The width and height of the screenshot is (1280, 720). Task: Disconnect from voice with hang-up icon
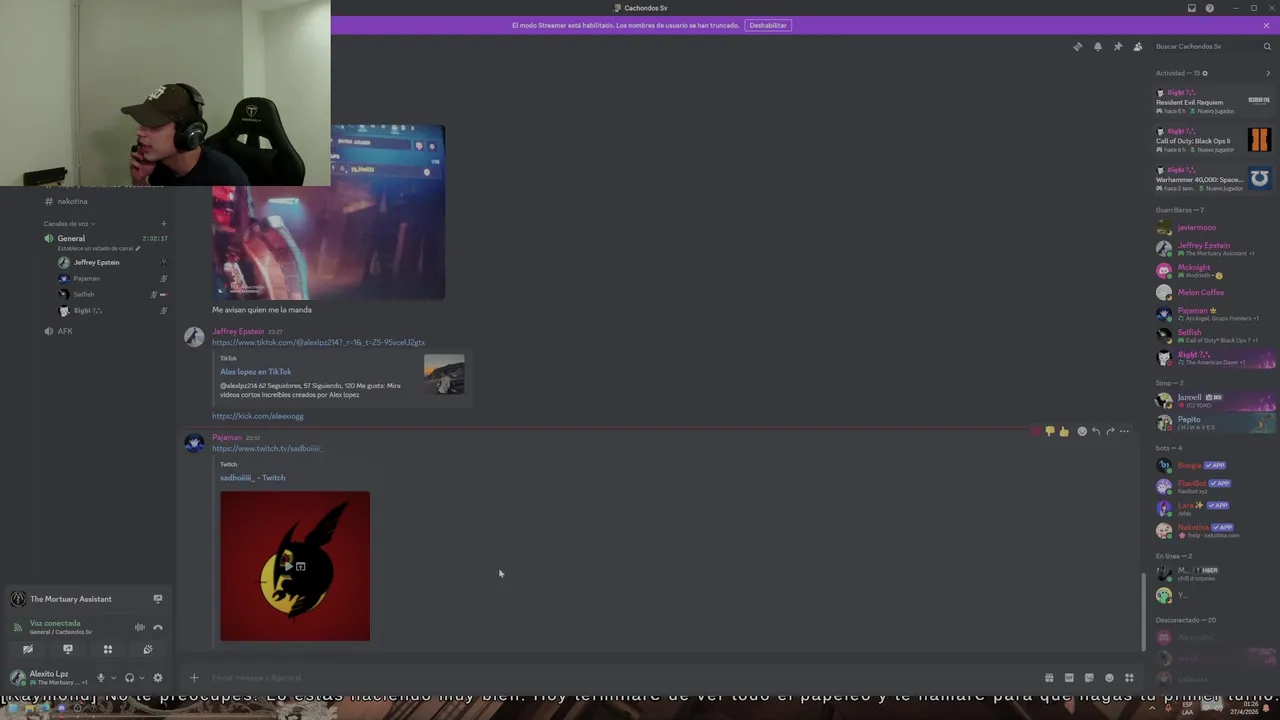[x=158, y=627]
